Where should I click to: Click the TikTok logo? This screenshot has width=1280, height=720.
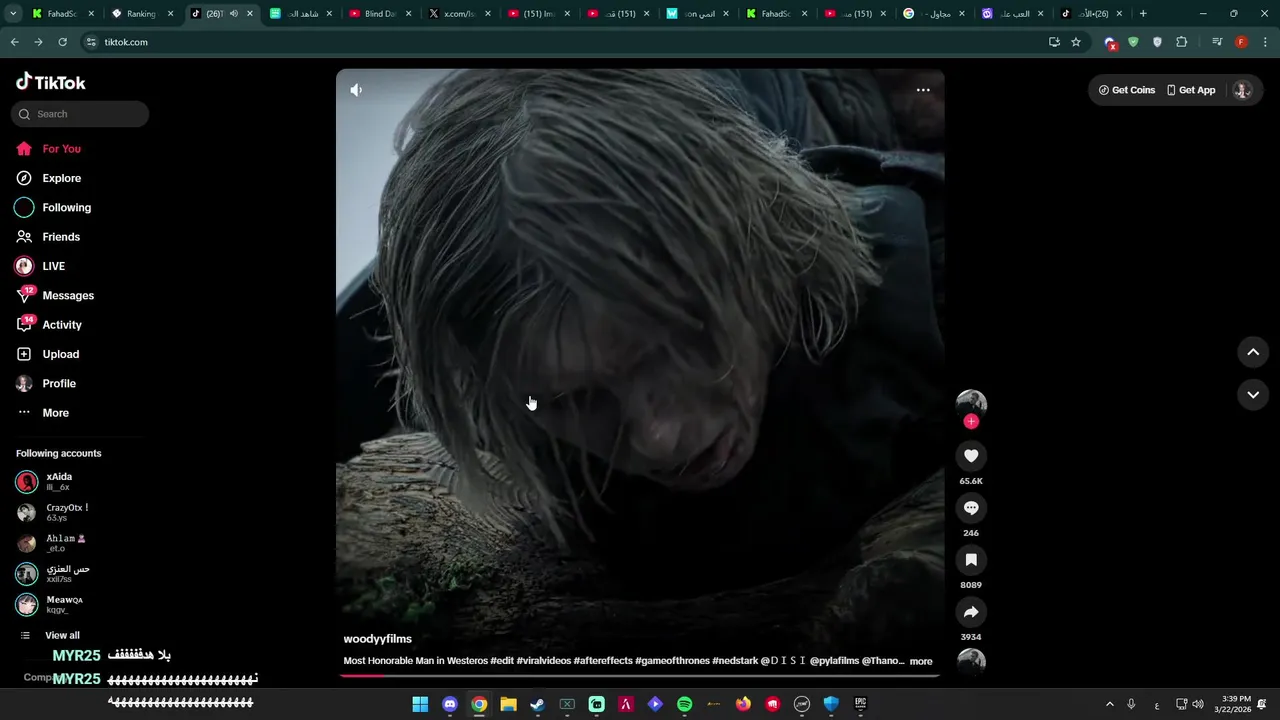51,82
